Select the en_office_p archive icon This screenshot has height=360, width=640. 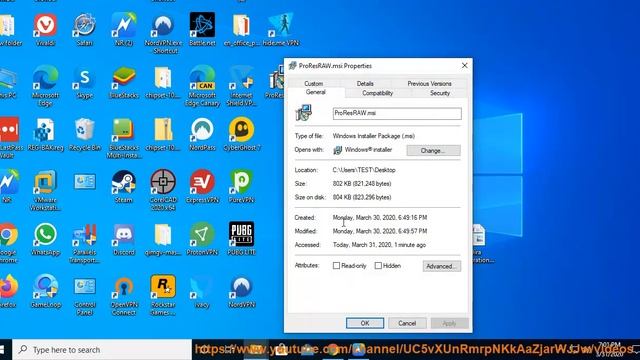[241, 29]
